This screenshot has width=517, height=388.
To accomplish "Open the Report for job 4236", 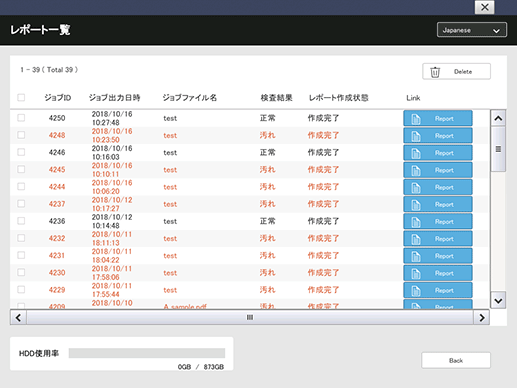I will (x=438, y=221).
